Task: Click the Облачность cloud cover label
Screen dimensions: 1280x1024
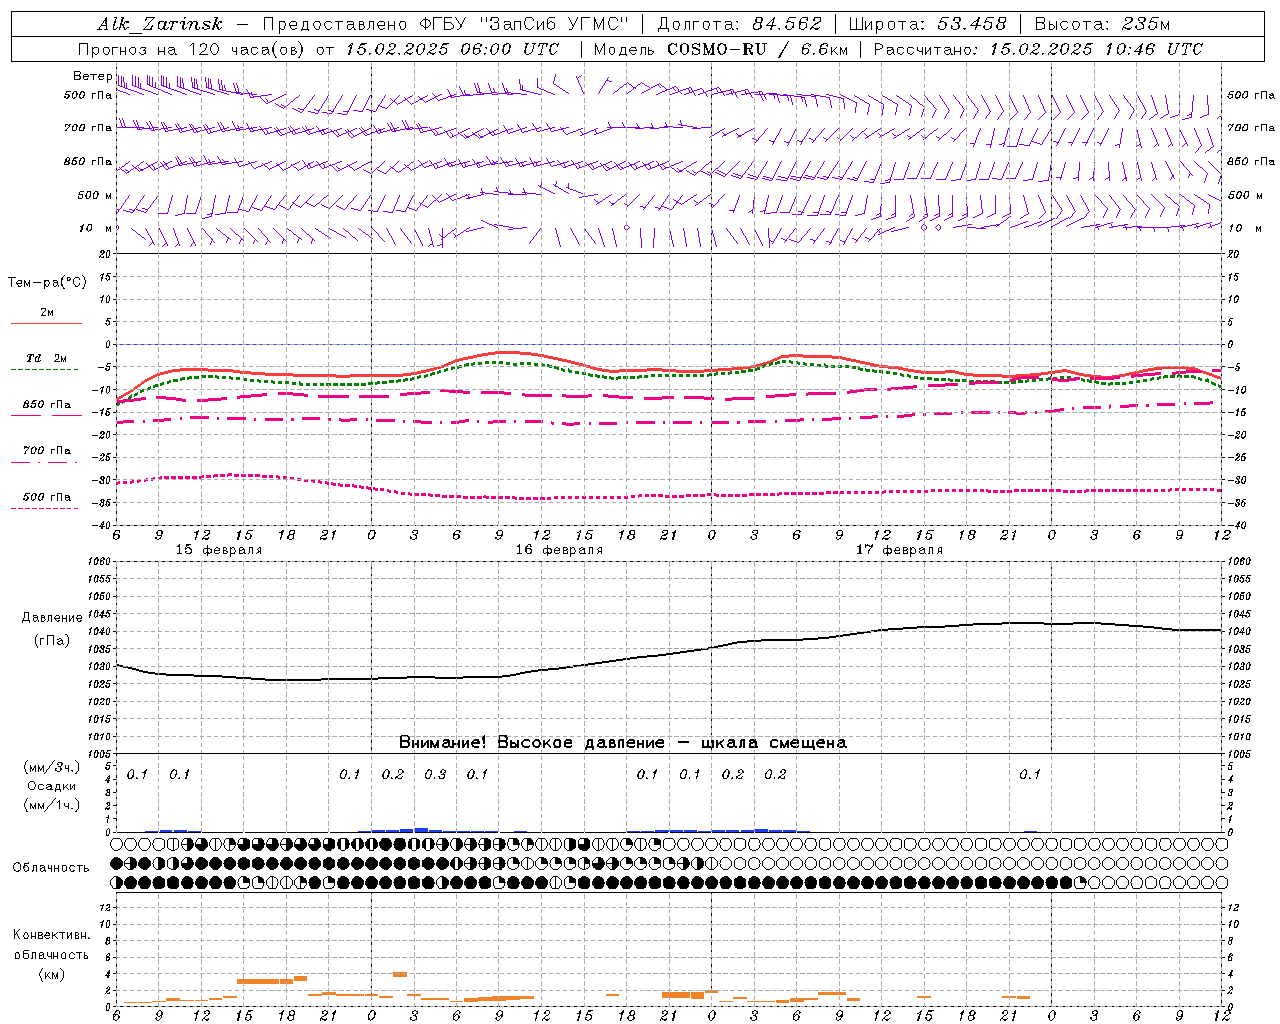Action: click(x=51, y=867)
